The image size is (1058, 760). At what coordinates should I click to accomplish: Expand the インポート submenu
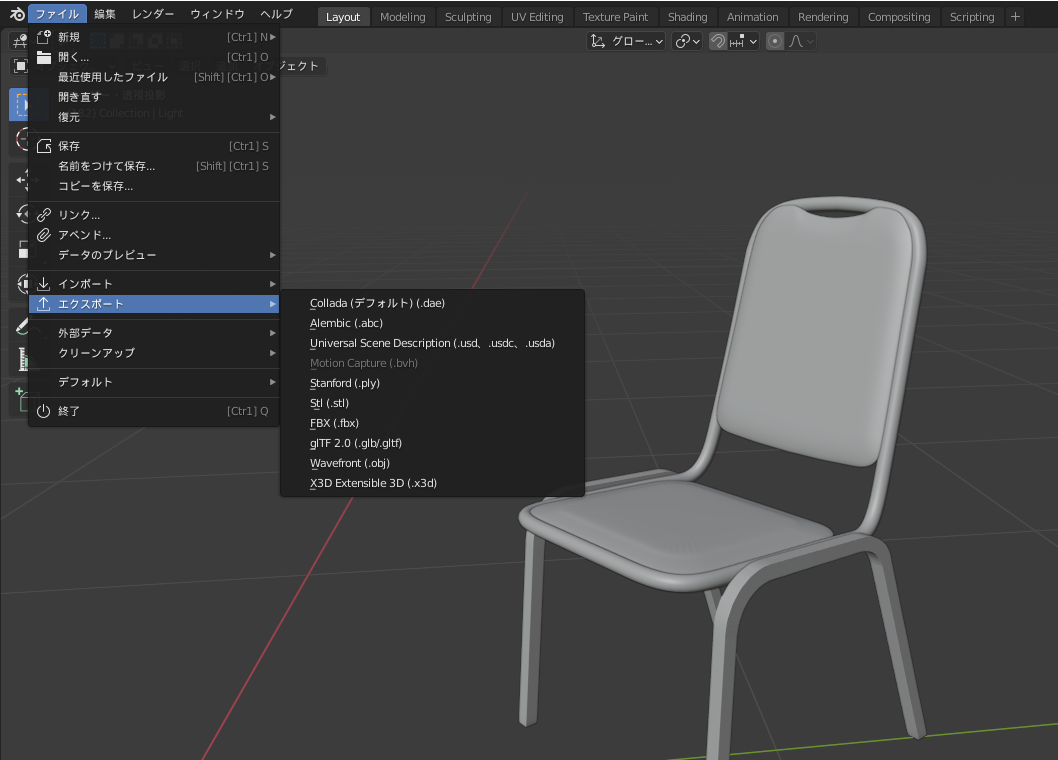[154, 283]
